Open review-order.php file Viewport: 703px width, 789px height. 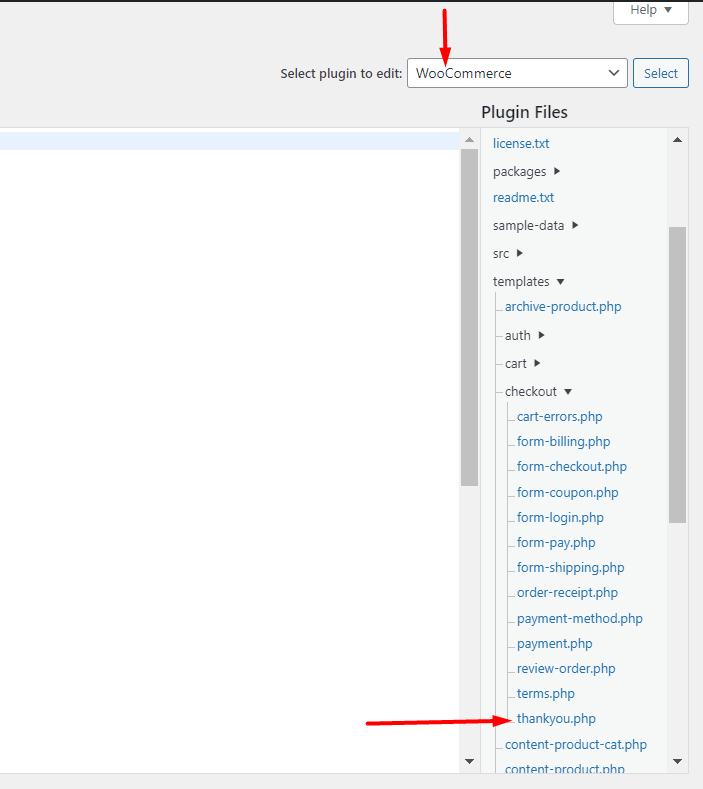566,669
